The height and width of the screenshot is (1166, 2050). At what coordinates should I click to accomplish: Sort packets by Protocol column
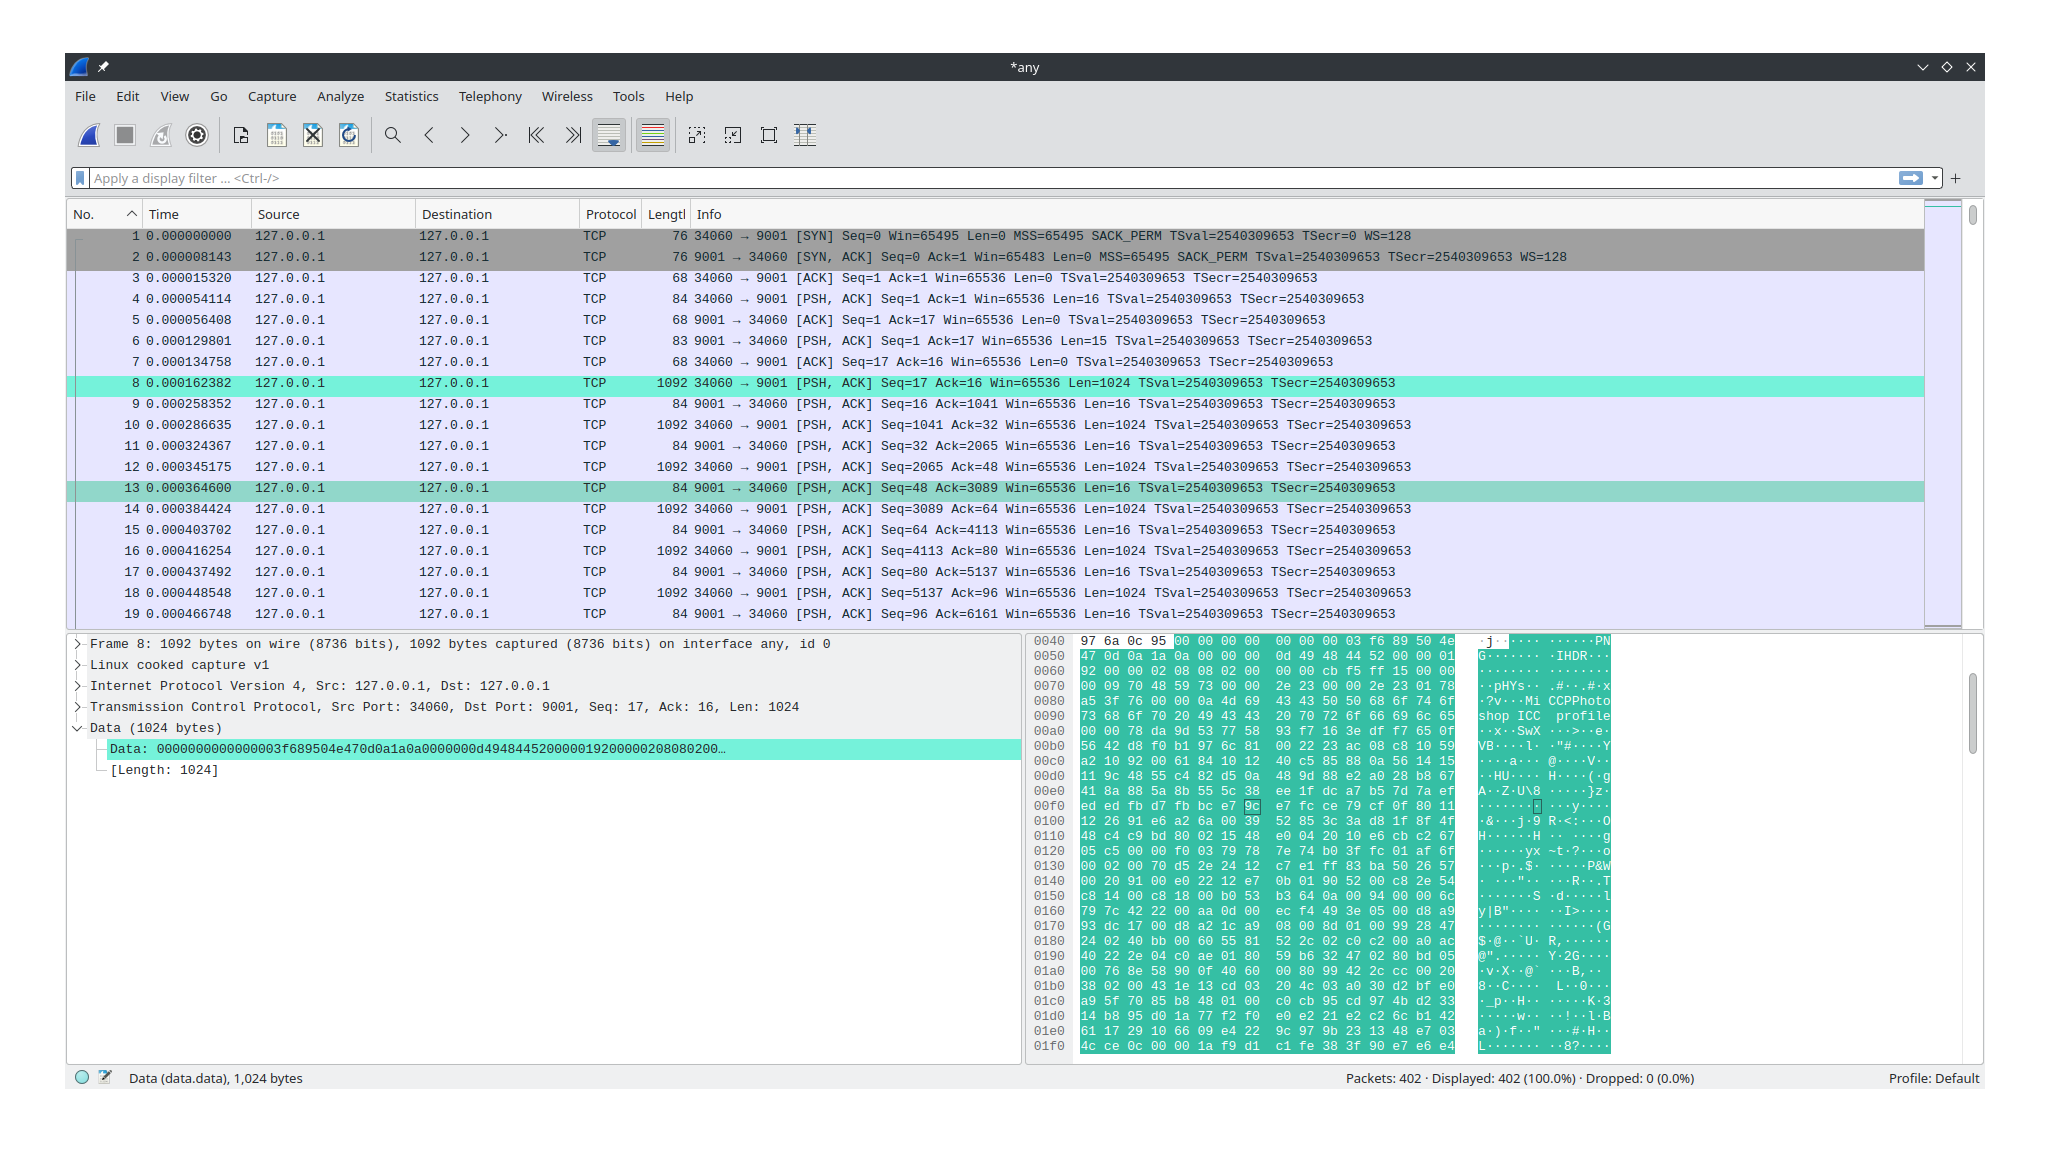611,214
